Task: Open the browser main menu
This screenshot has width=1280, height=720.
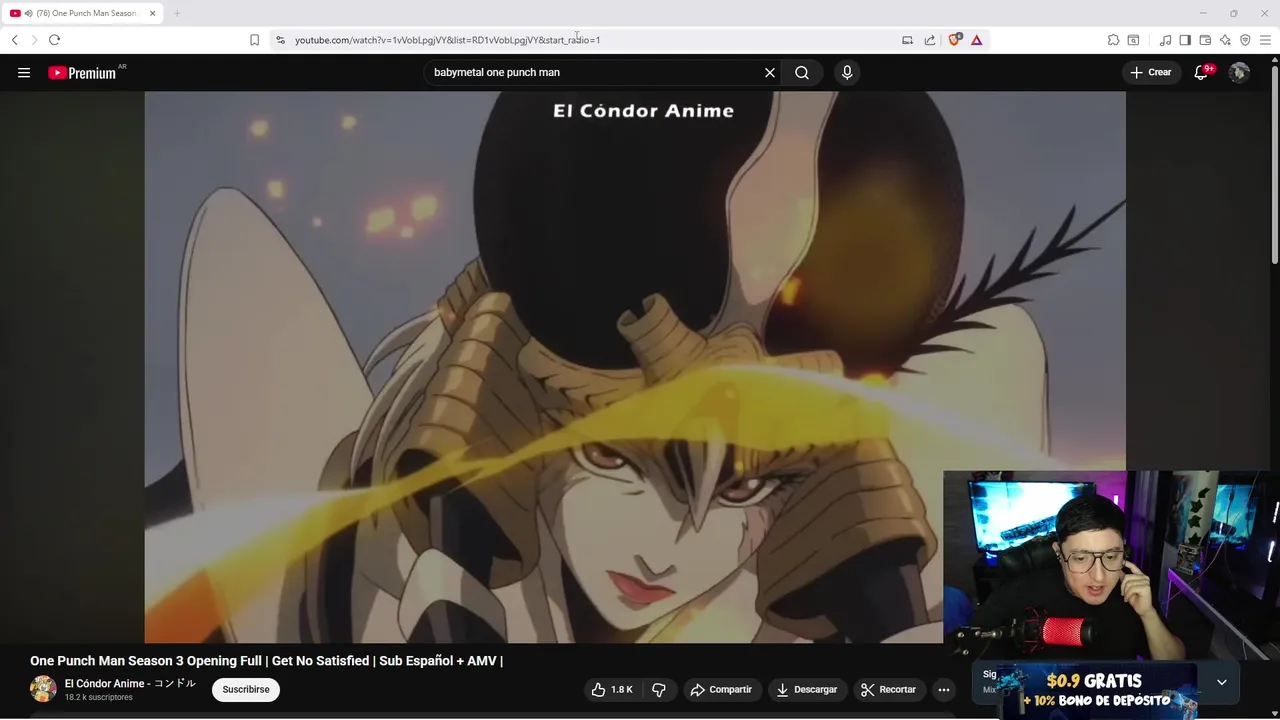Action: (1266, 40)
